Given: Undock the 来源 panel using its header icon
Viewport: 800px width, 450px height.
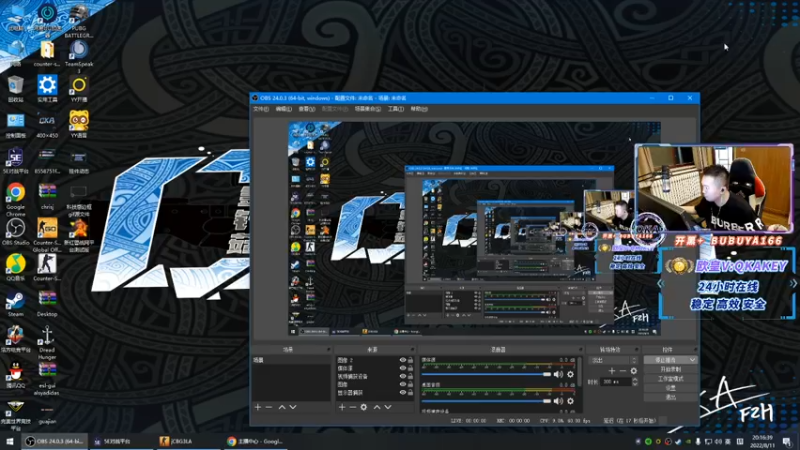Looking at the screenshot, I should pyautogui.click(x=412, y=349).
